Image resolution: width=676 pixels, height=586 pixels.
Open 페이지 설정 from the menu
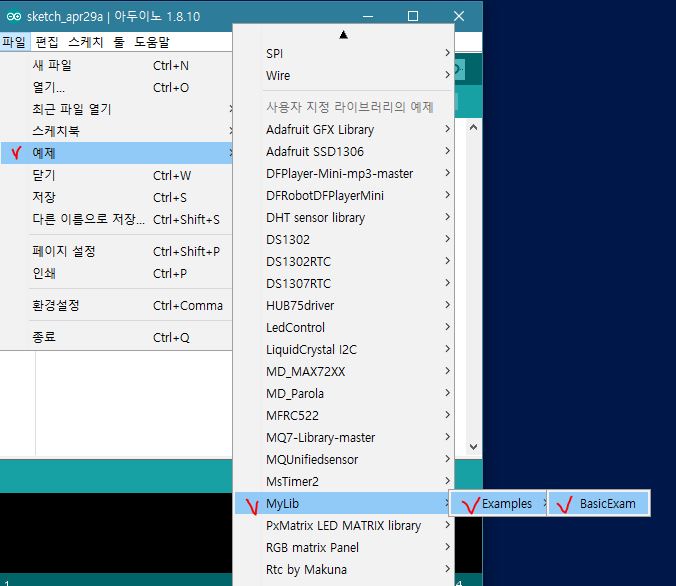pyautogui.click(x=116, y=251)
